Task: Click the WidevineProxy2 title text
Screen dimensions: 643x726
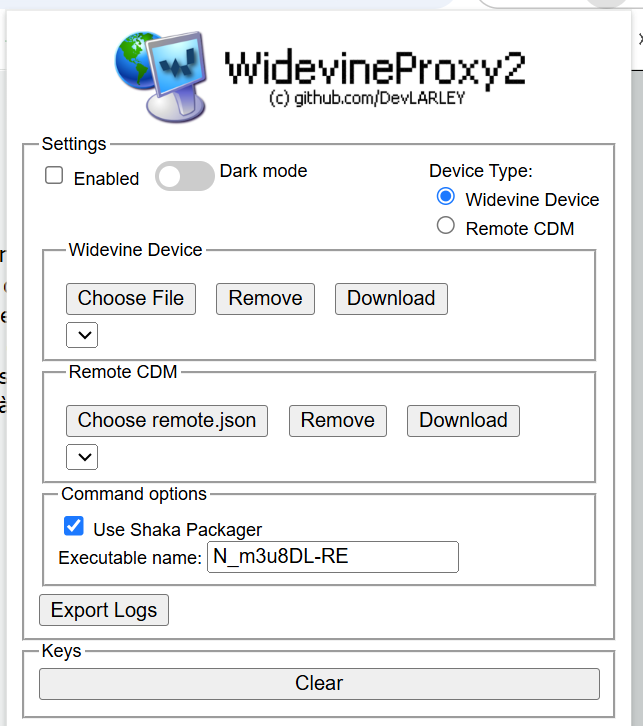Action: click(x=375, y=69)
